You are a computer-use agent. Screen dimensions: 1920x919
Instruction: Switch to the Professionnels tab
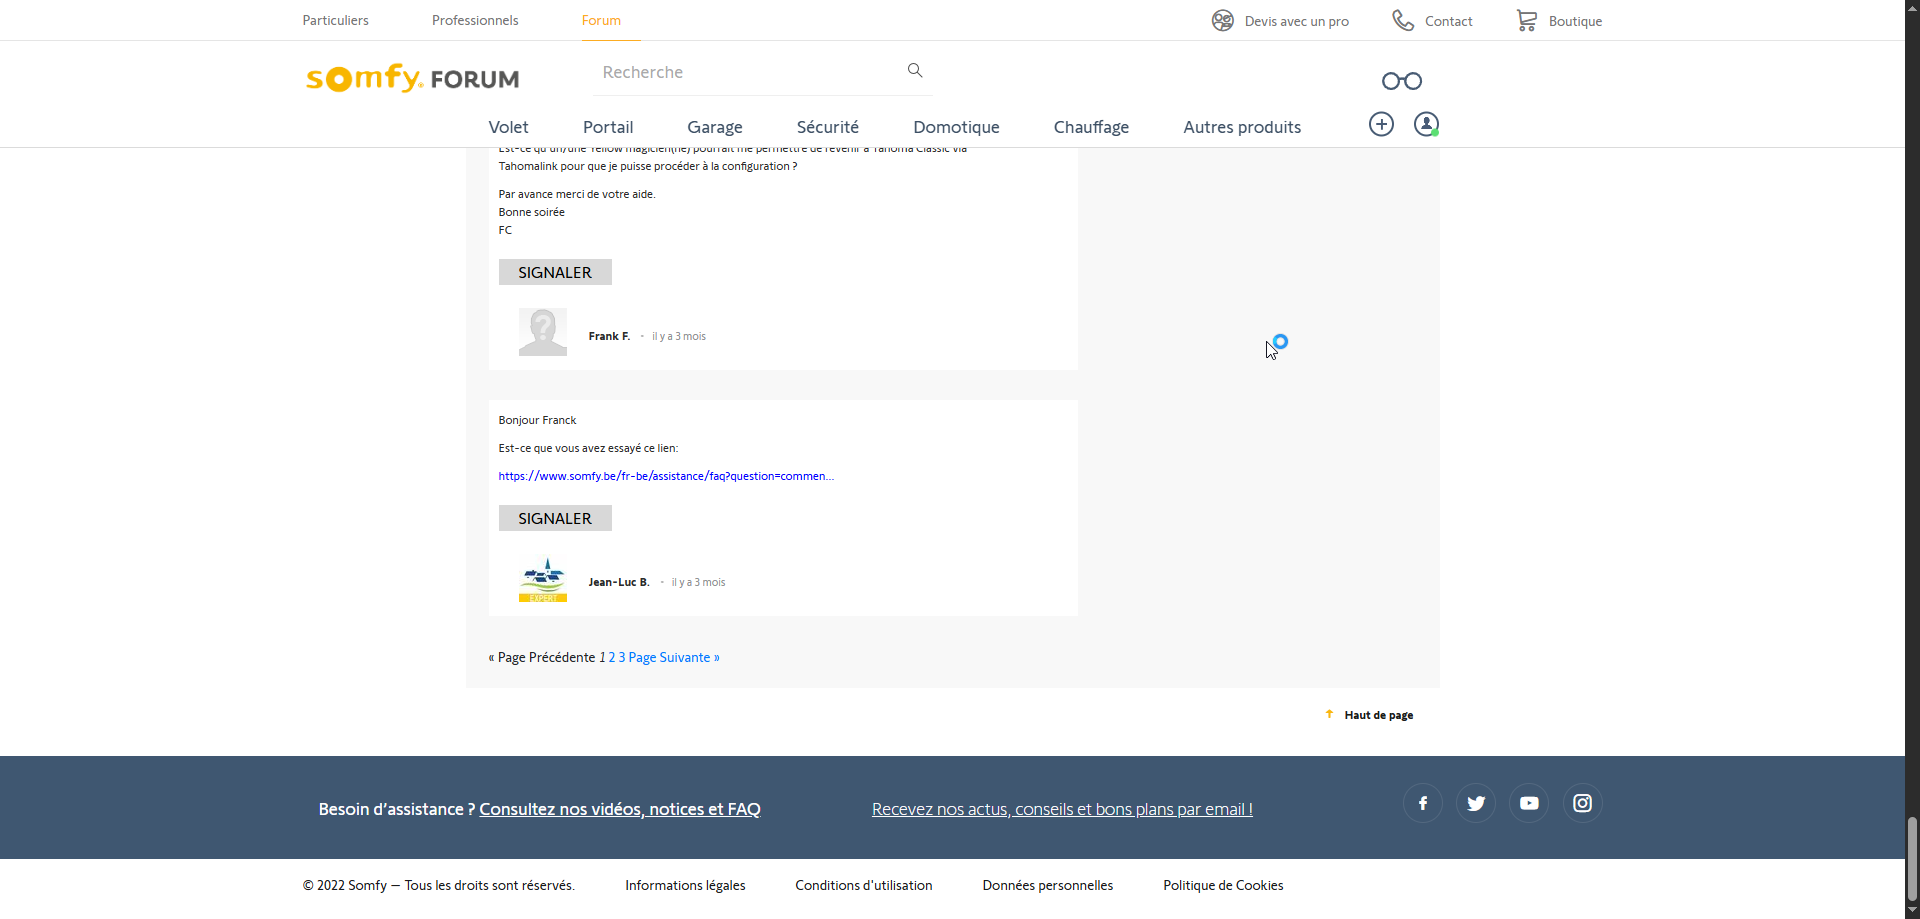[x=475, y=20]
